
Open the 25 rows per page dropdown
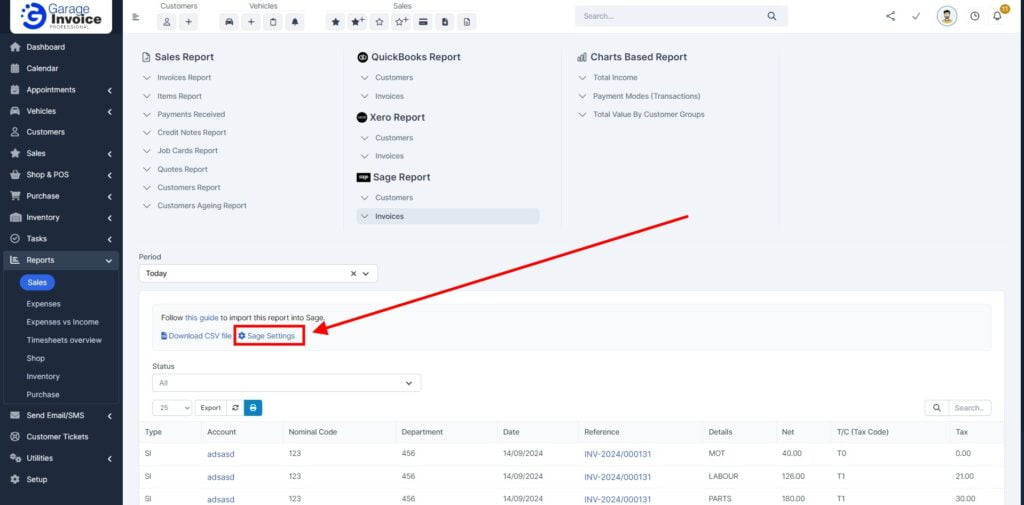(172, 408)
